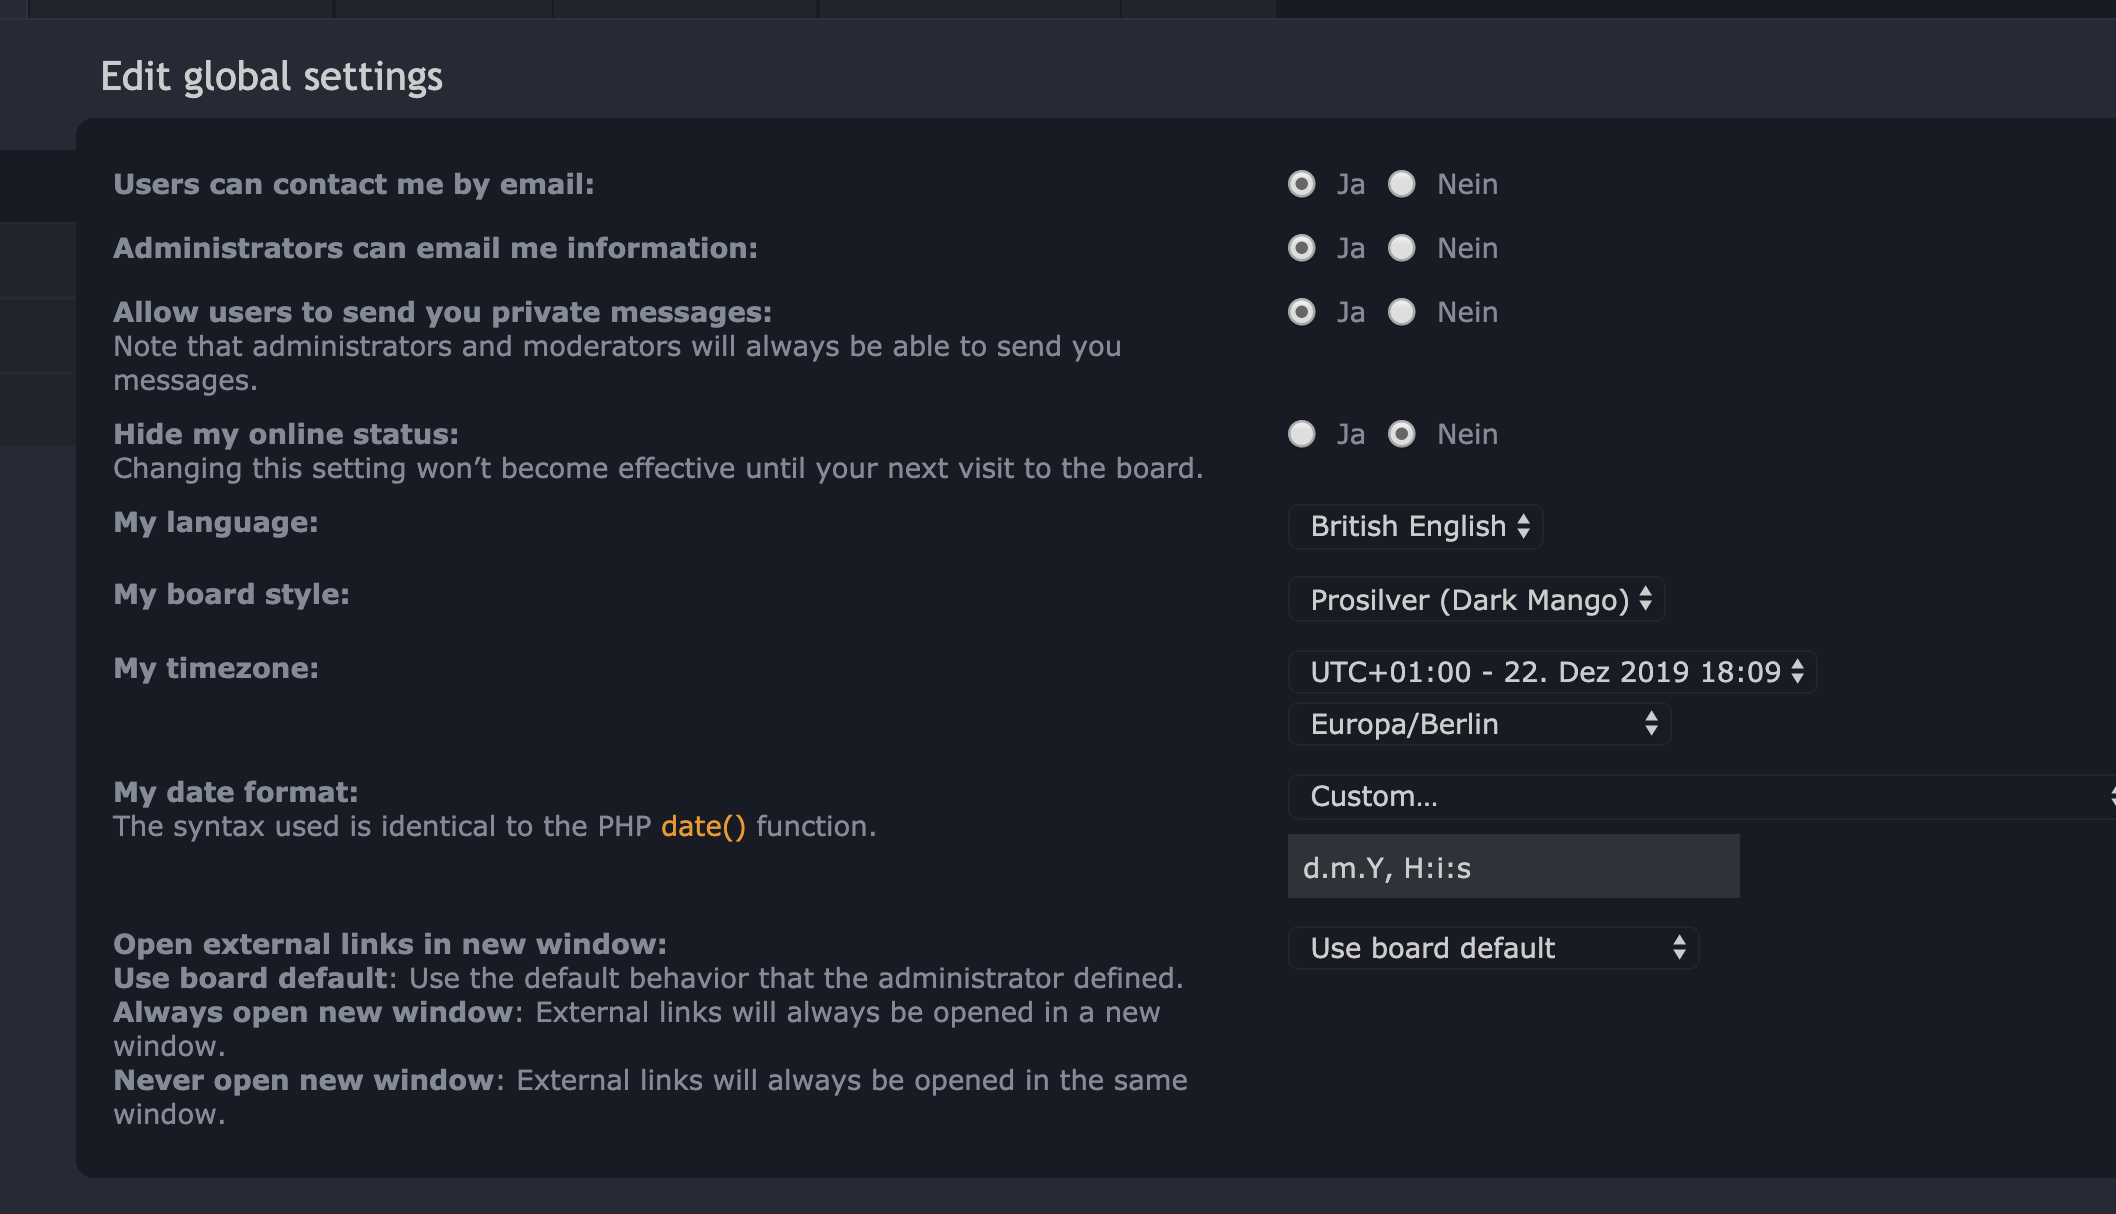Disable private messages with Nein option
The height and width of the screenshot is (1214, 2116).
1402,312
